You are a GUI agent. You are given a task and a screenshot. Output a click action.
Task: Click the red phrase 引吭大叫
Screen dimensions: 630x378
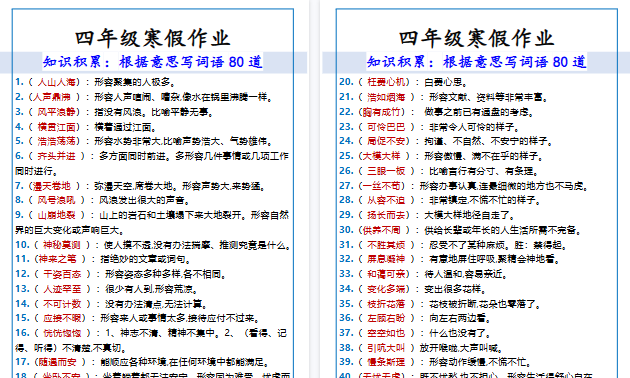pyautogui.click(x=386, y=348)
